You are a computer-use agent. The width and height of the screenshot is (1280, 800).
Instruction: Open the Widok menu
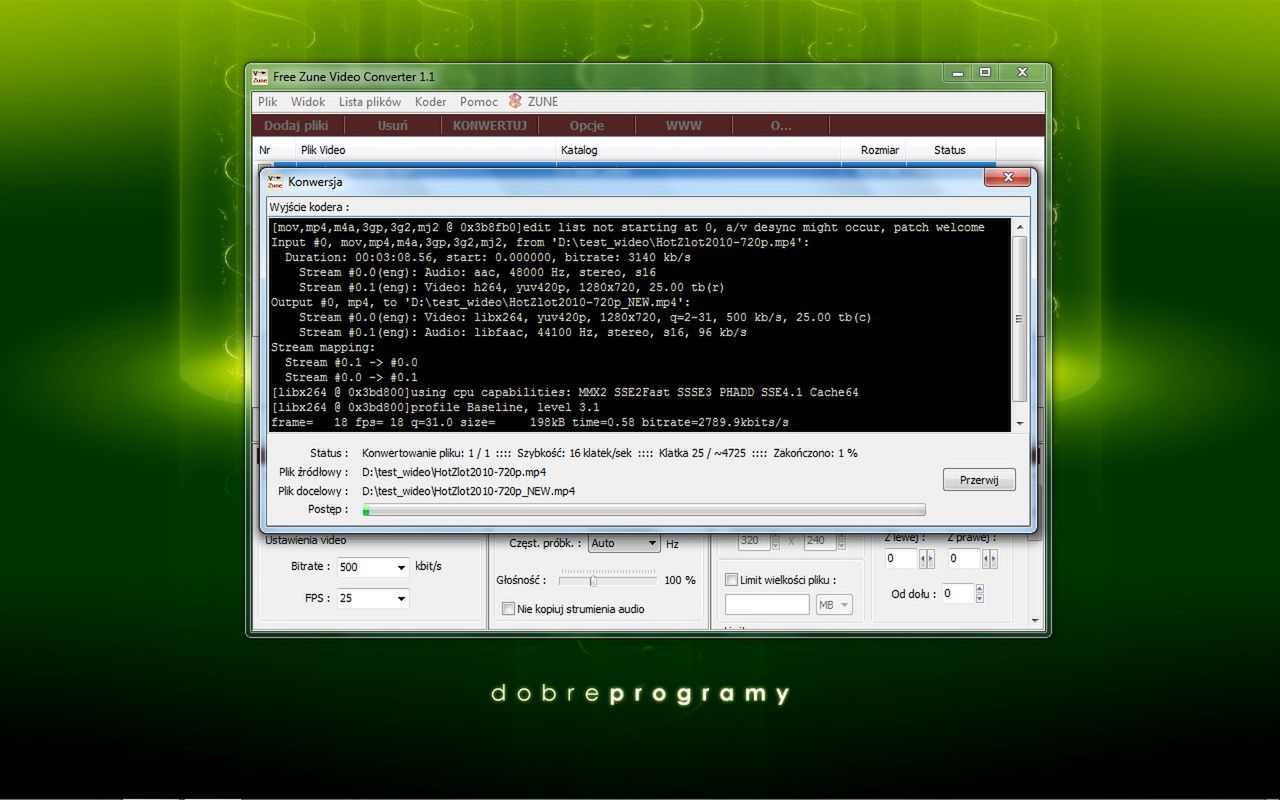pyautogui.click(x=308, y=102)
